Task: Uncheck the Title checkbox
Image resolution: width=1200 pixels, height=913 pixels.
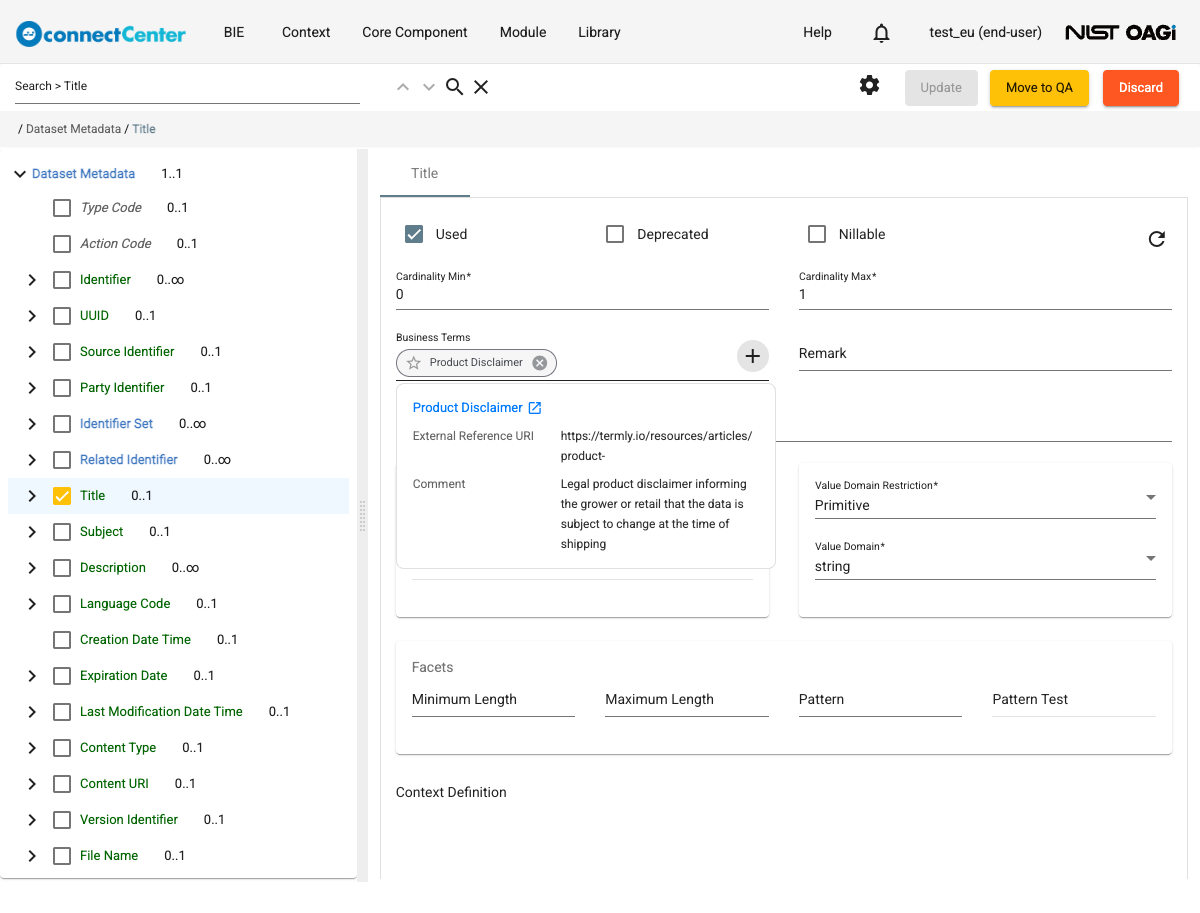Action: point(62,496)
